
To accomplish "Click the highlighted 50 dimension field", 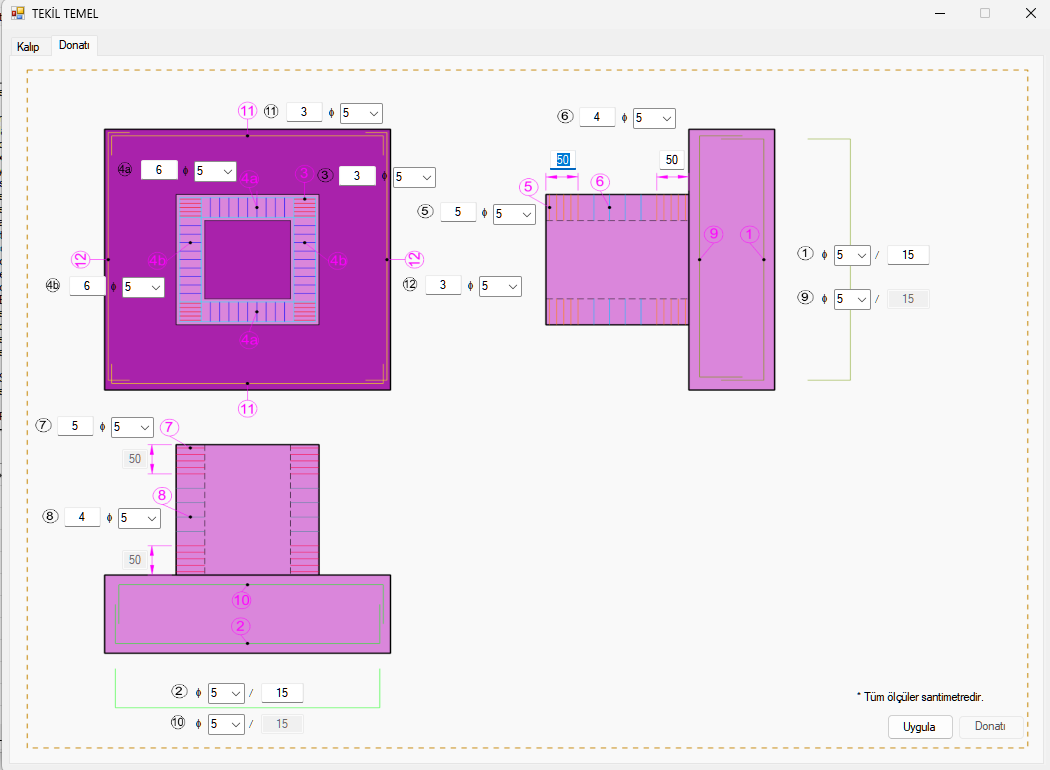I will [563, 160].
